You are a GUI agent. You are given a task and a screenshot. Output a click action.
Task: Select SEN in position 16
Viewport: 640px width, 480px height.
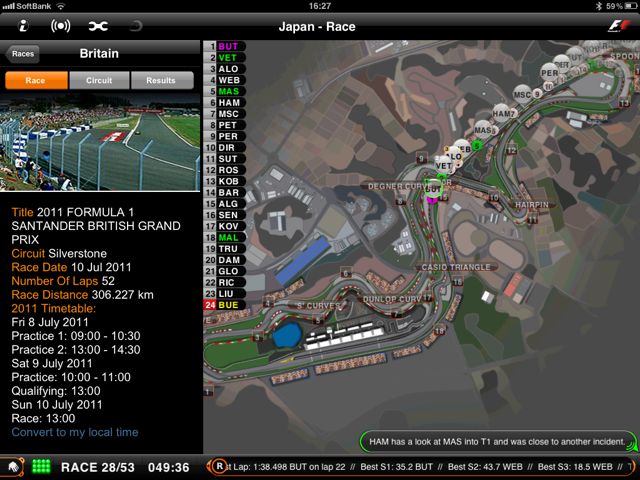tap(225, 215)
